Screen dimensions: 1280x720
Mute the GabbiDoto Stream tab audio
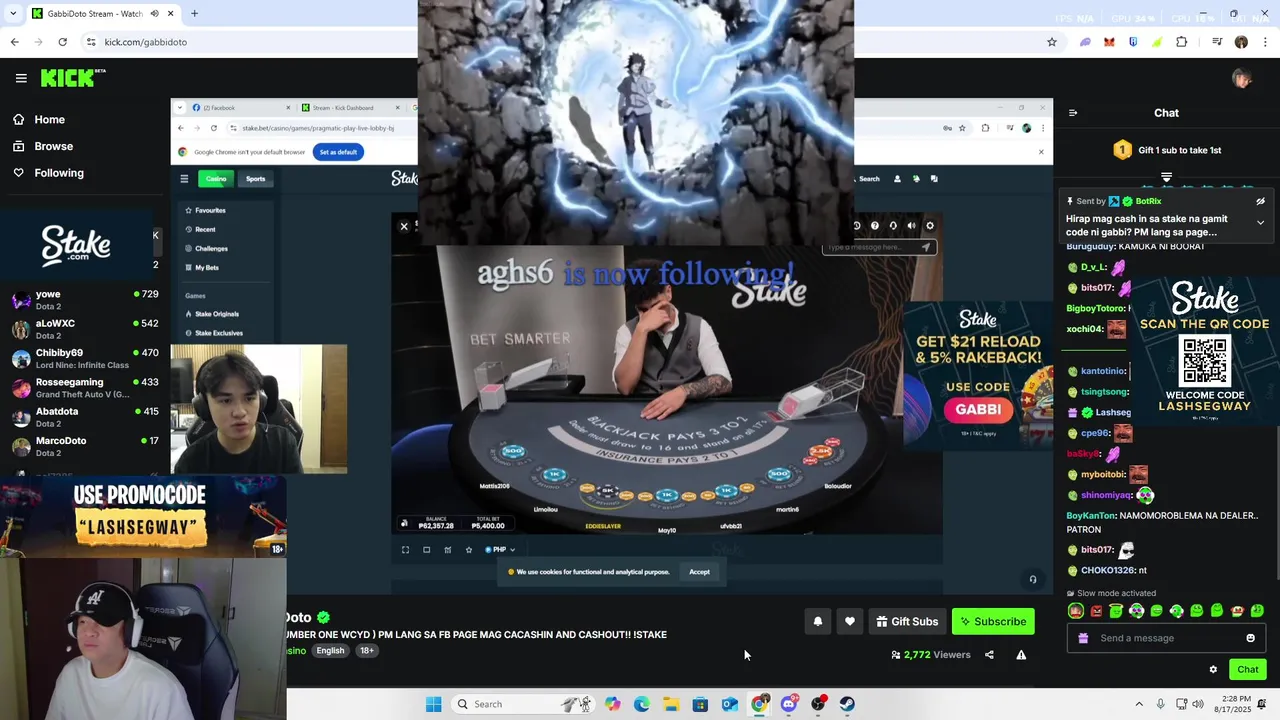(x=154, y=14)
